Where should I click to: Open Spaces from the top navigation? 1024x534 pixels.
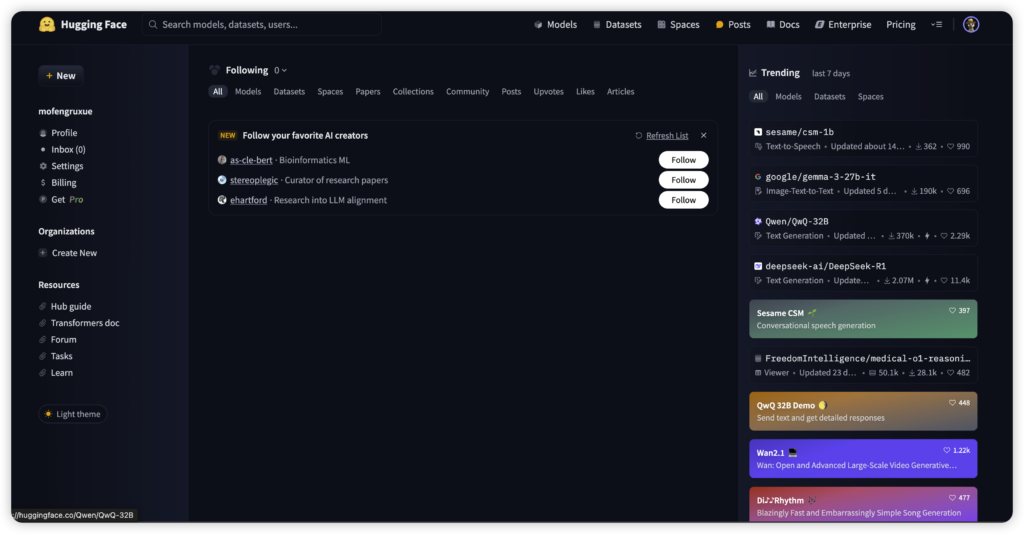tap(678, 24)
